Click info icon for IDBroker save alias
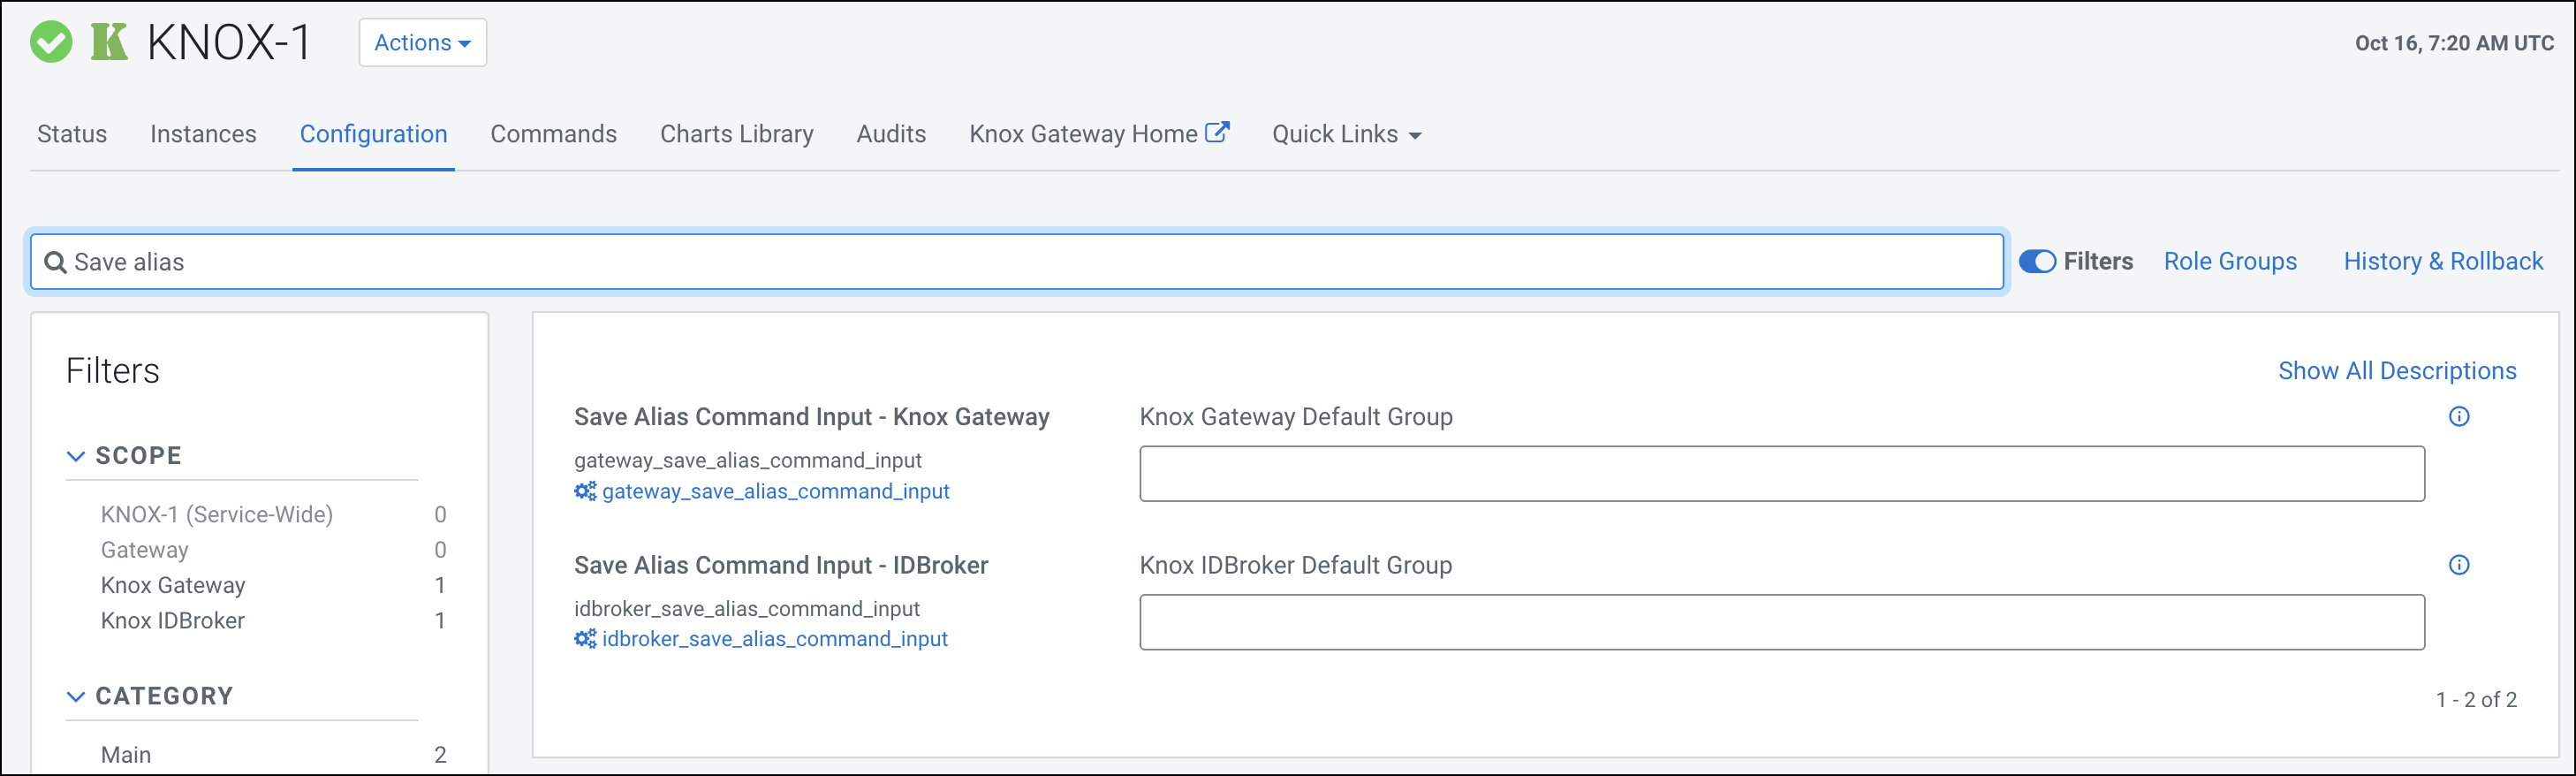Screen dimensions: 2576x776 click(x=2458, y=565)
